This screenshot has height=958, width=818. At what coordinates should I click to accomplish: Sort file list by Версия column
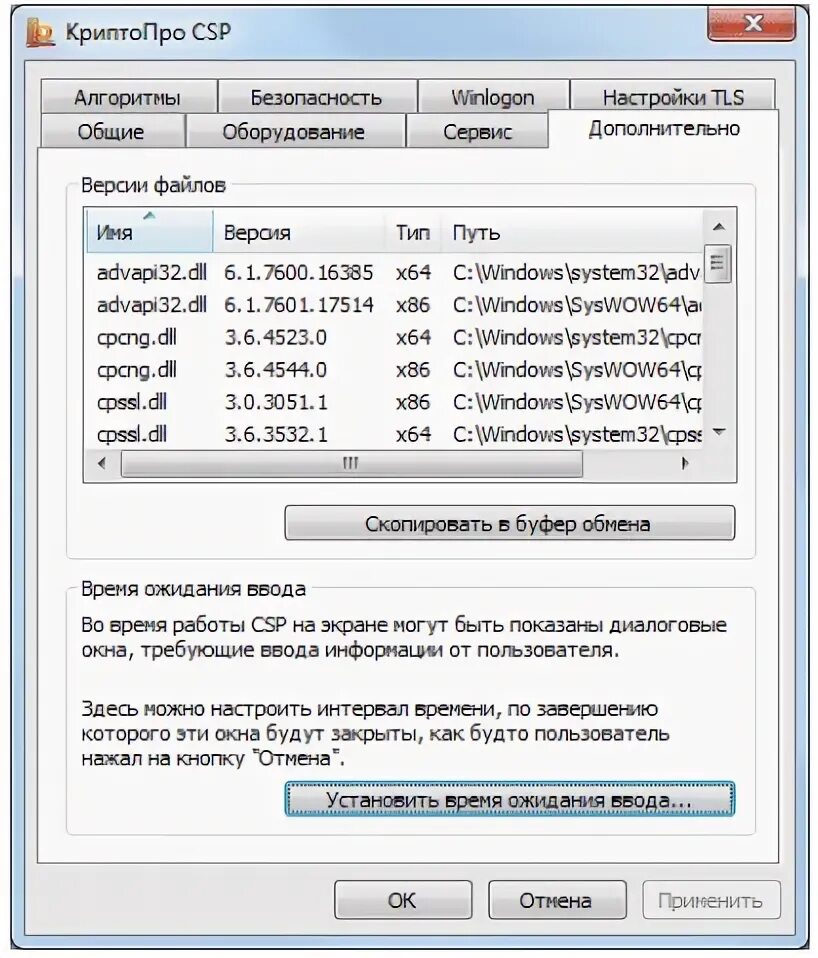point(299,232)
